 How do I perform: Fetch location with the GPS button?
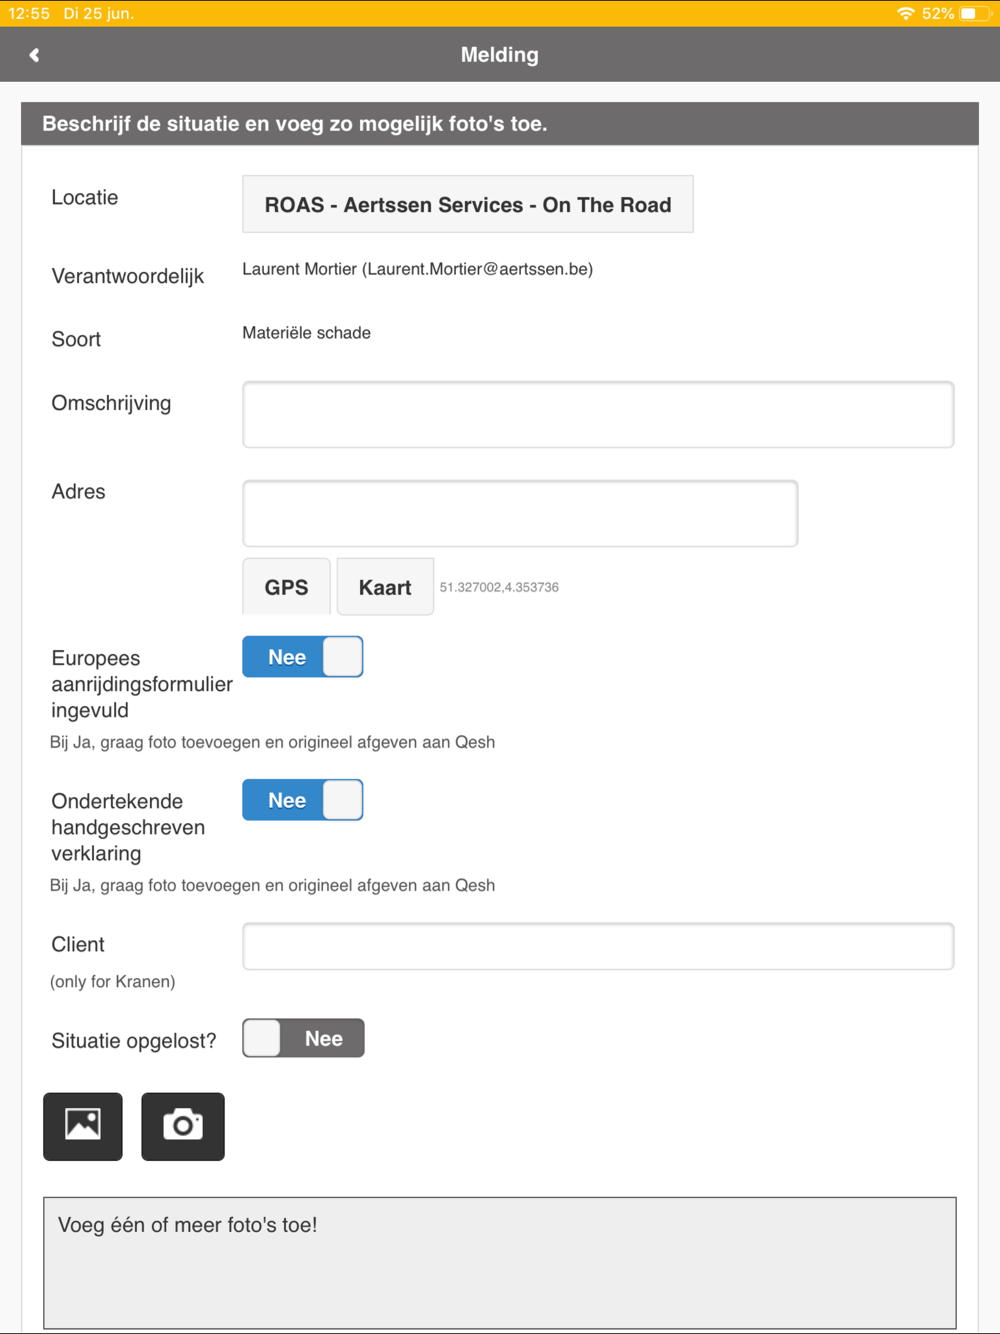286,587
